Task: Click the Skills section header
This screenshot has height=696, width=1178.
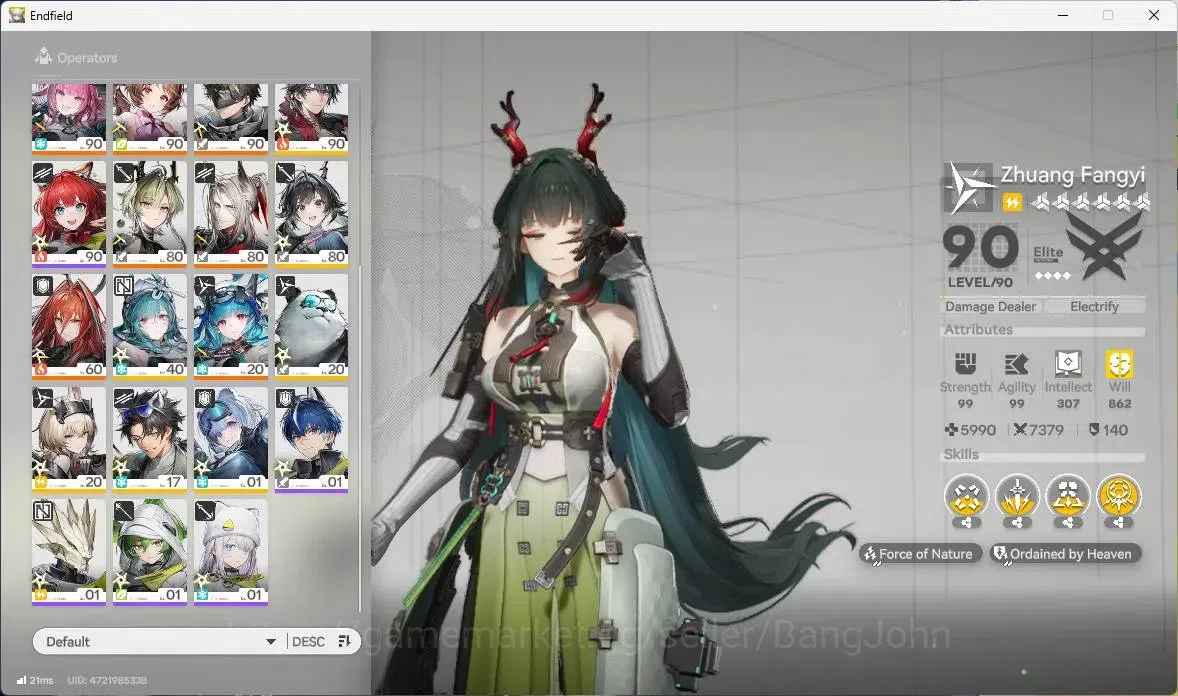Action: click(961, 454)
